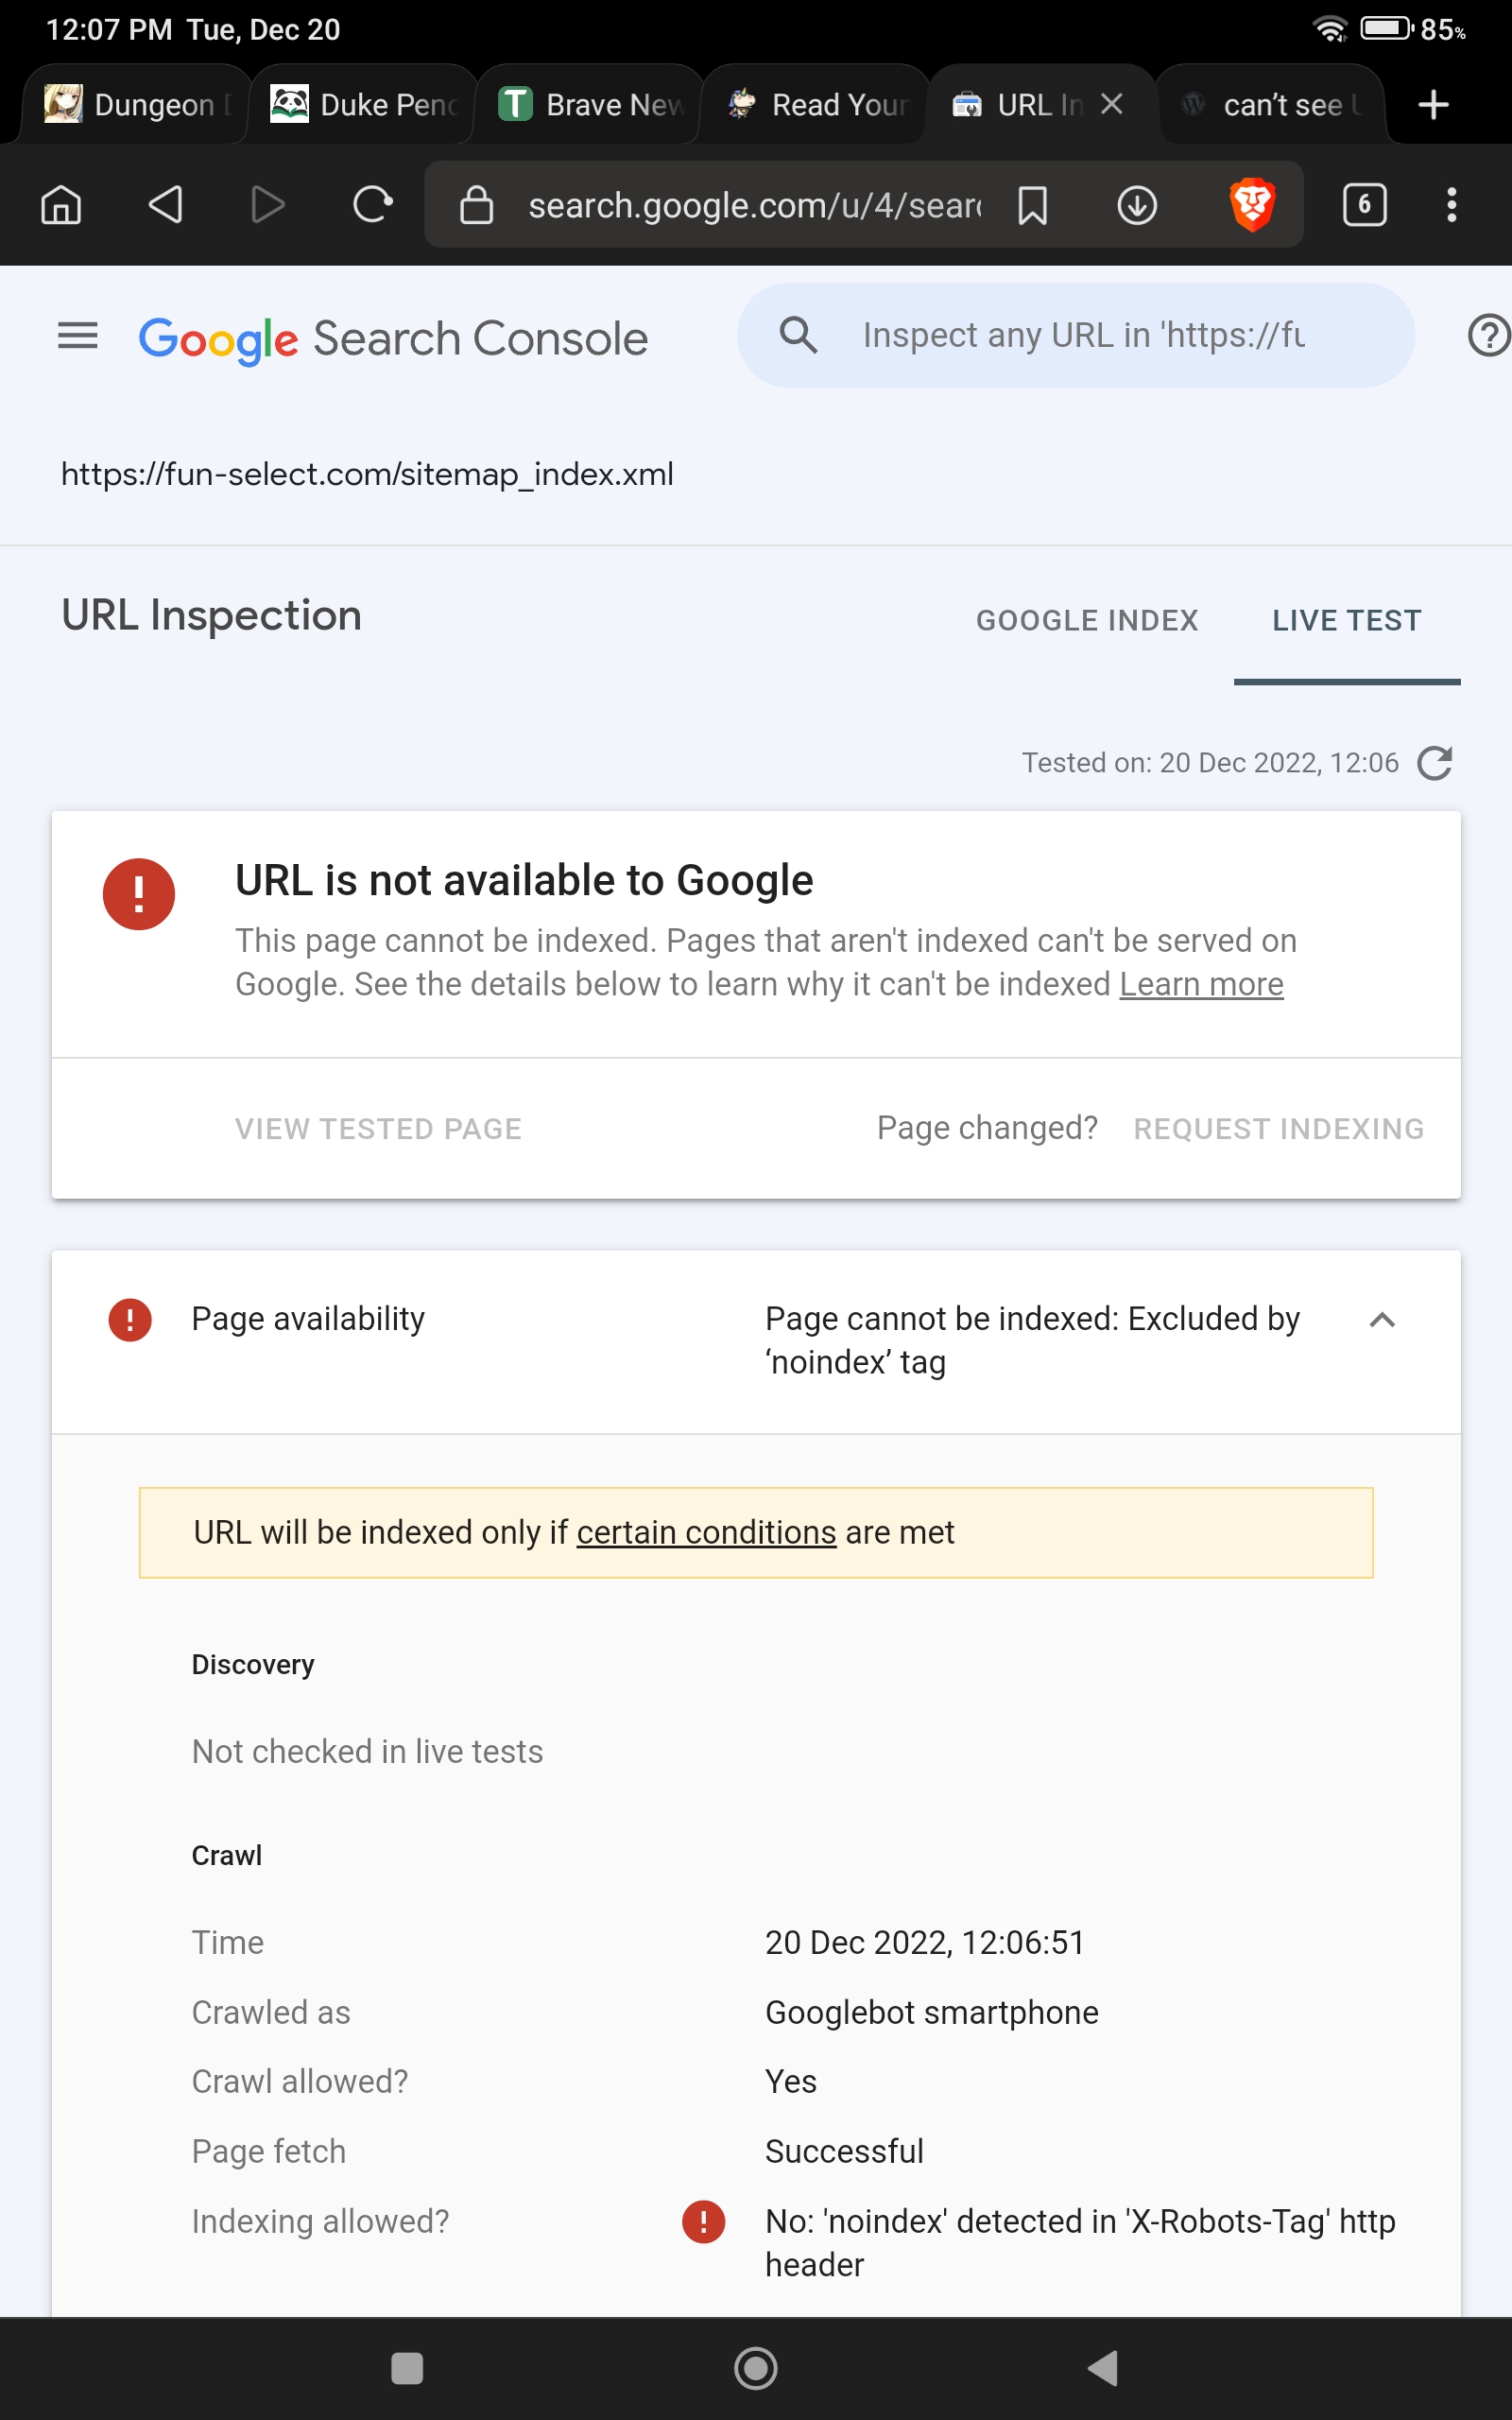Select the Brave New browser tab
The image size is (1512, 2420).
[x=590, y=105]
